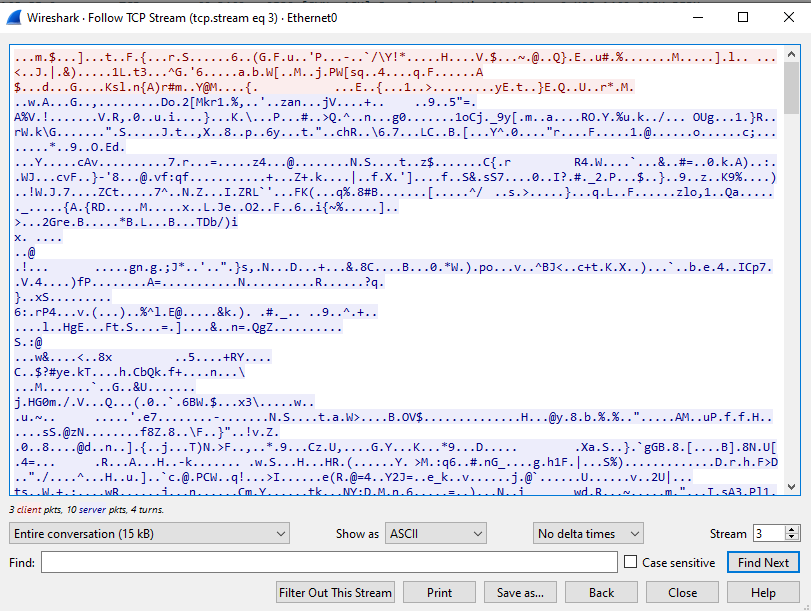Open Help for the stream dialog
This screenshot has height=611, width=811.
763,592
